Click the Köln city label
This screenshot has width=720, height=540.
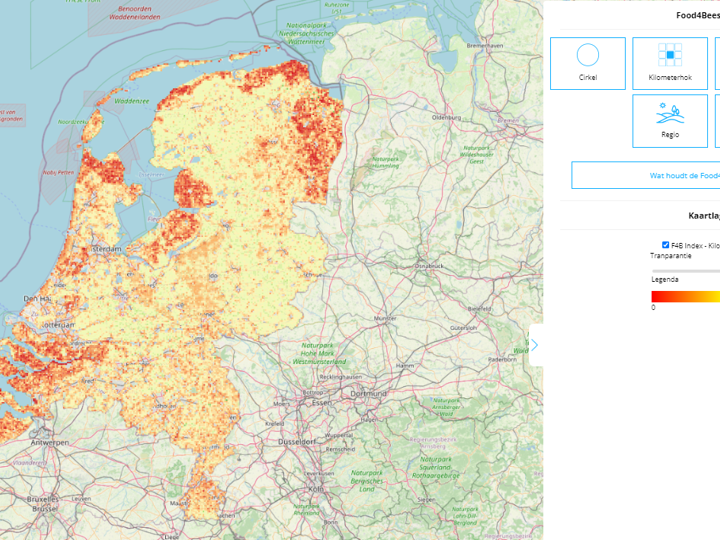click(x=317, y=488)
